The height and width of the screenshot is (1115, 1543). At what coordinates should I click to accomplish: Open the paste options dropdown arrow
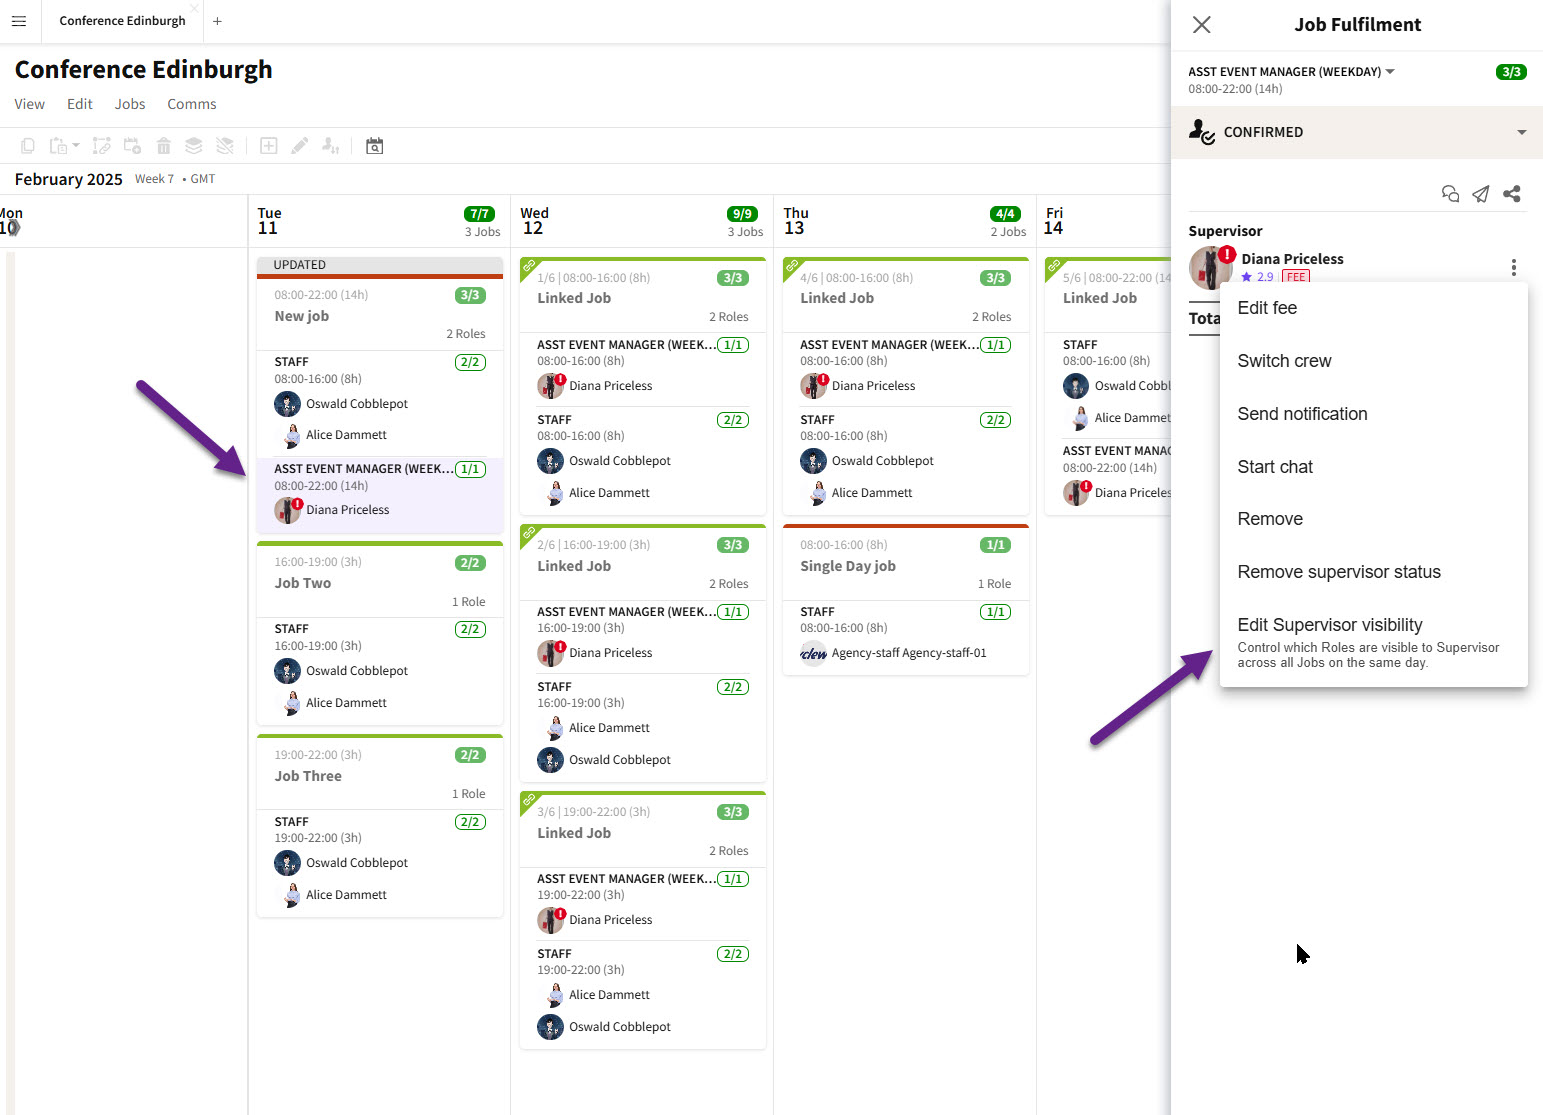tap(76, 146)
